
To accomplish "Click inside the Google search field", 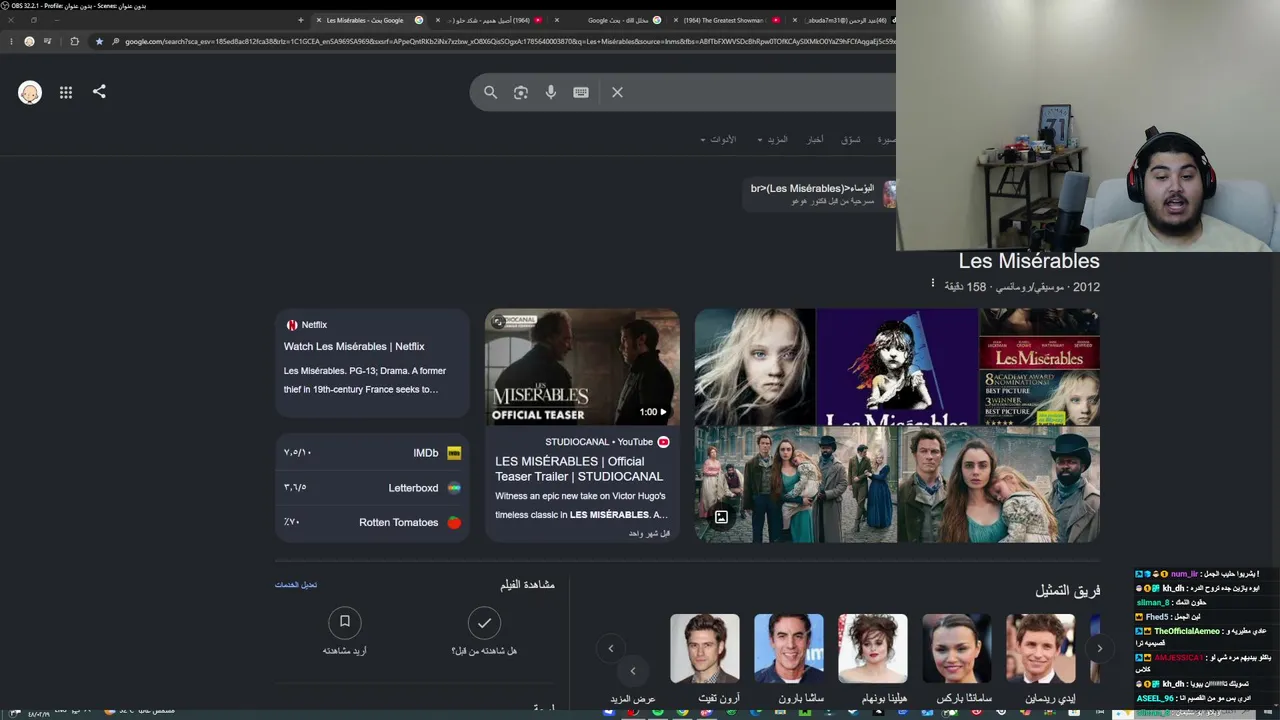I will coord(760,92).
